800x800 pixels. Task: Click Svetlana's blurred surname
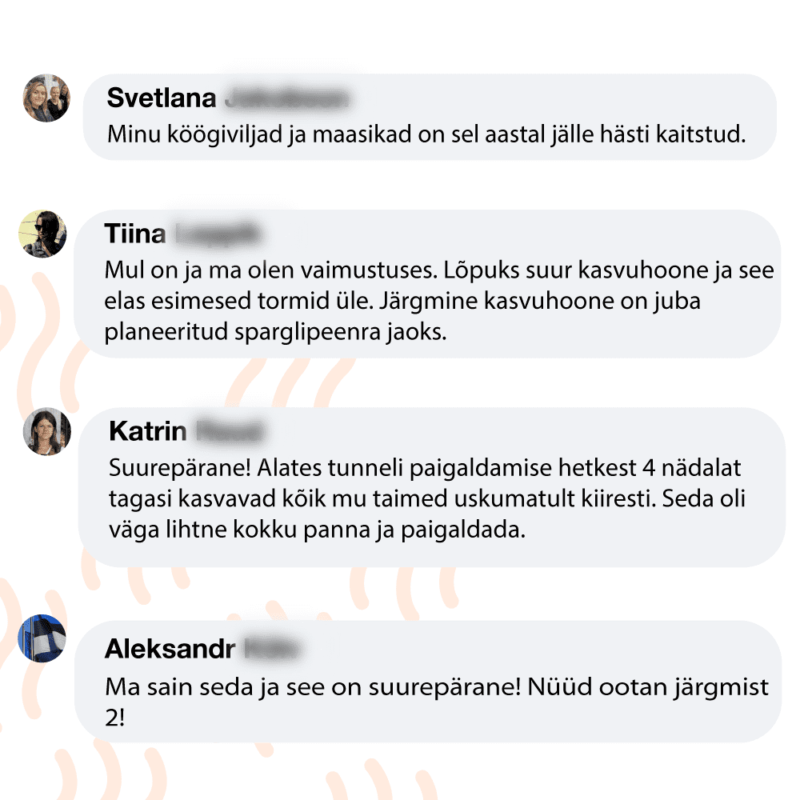287,98
